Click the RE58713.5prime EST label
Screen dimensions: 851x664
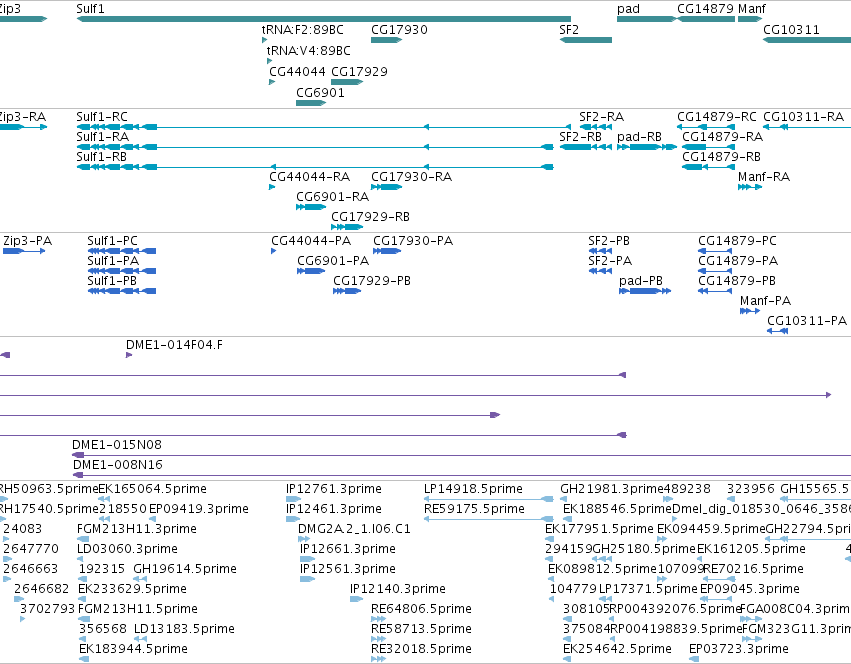coord(421,629)
